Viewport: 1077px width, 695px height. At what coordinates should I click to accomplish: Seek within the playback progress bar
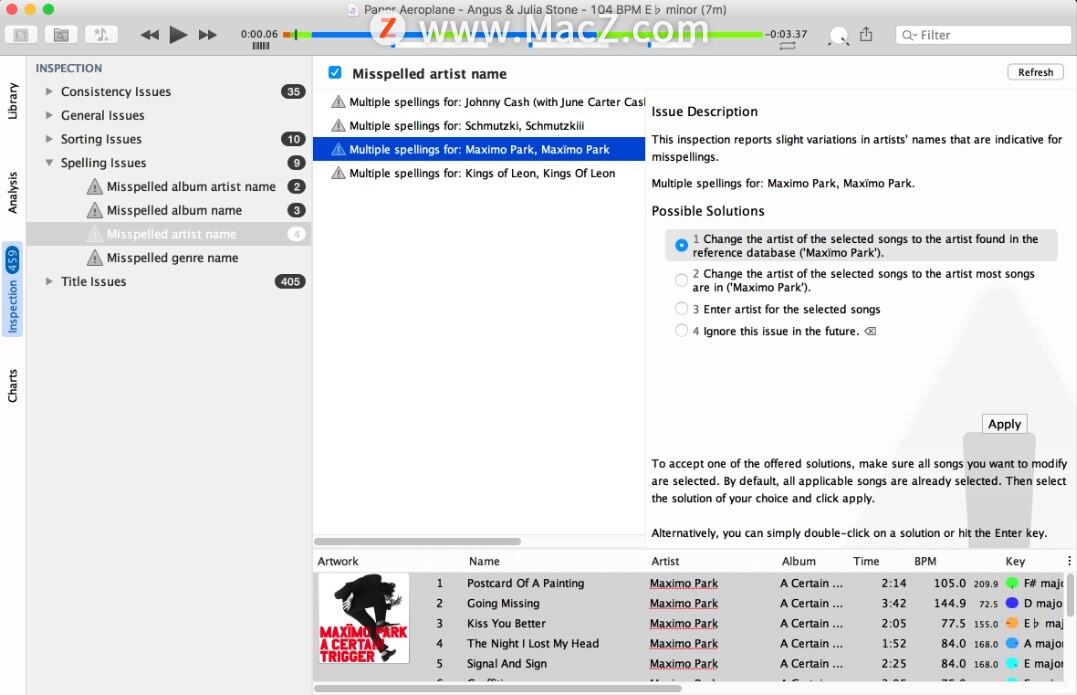click(x=523, y=34)
